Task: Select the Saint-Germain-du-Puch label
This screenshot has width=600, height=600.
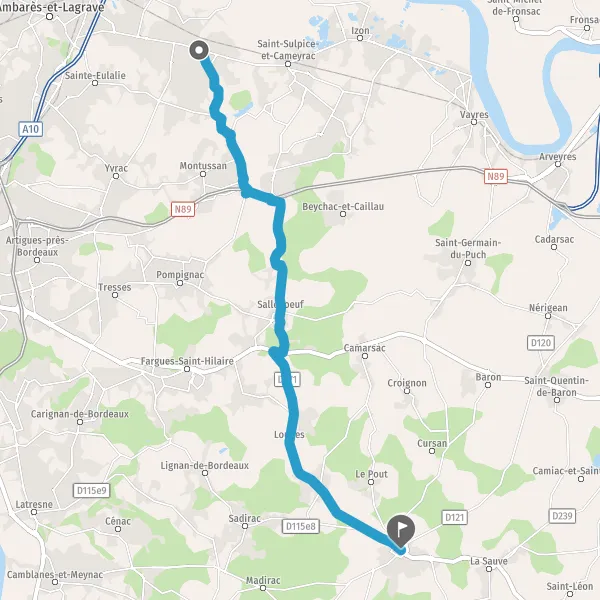Action: [x=468, y=248]
